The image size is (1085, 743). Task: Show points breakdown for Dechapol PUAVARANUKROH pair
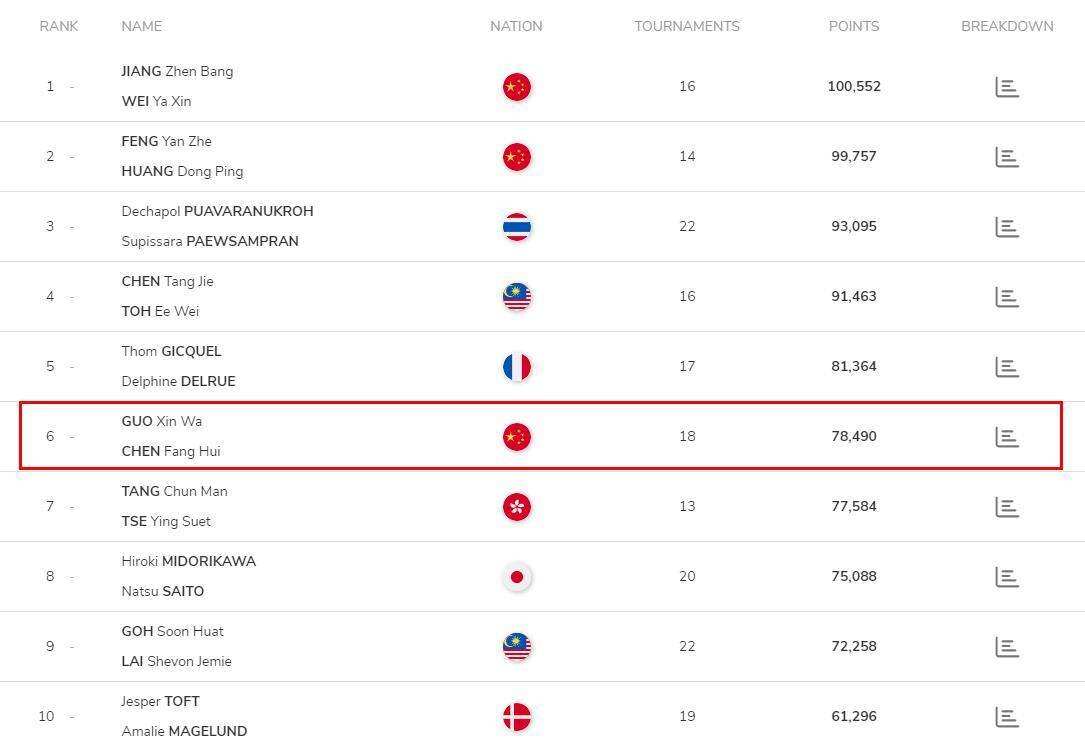click(1007, 227)
